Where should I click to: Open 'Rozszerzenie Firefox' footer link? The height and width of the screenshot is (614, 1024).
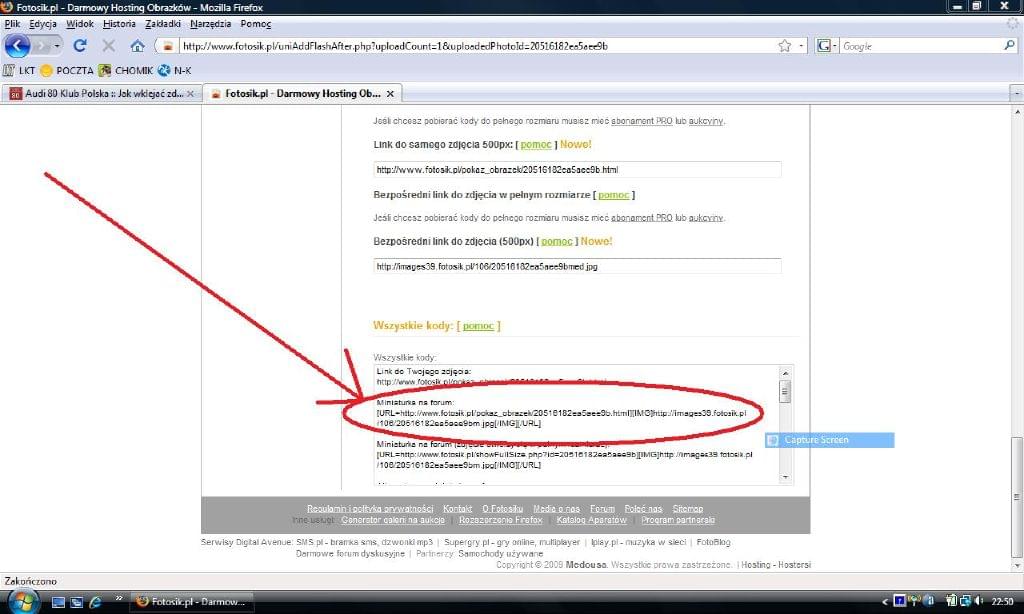click(500, 520)
